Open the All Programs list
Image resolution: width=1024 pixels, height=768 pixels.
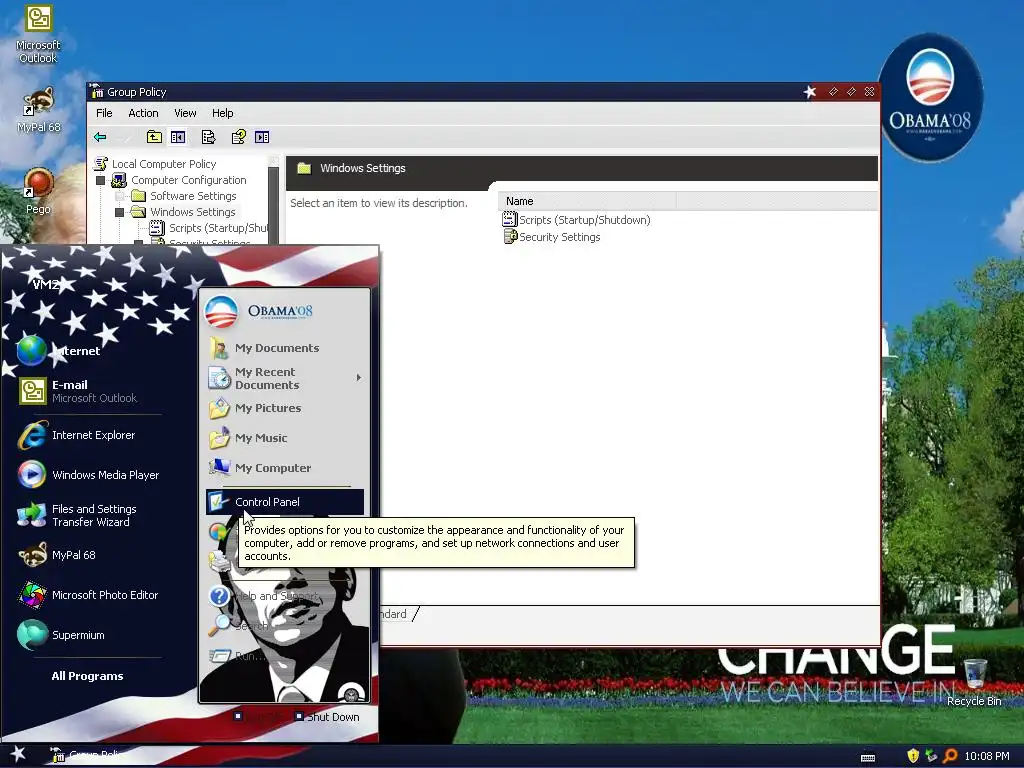[88, 676]
